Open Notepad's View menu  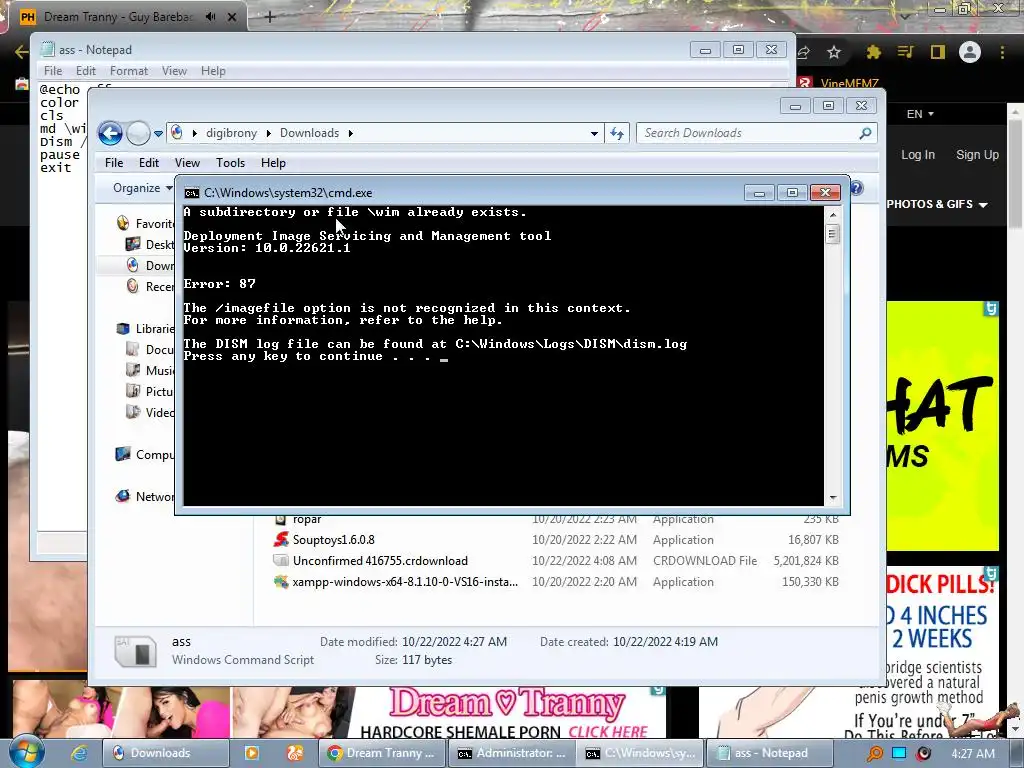[x=174, y=71]
